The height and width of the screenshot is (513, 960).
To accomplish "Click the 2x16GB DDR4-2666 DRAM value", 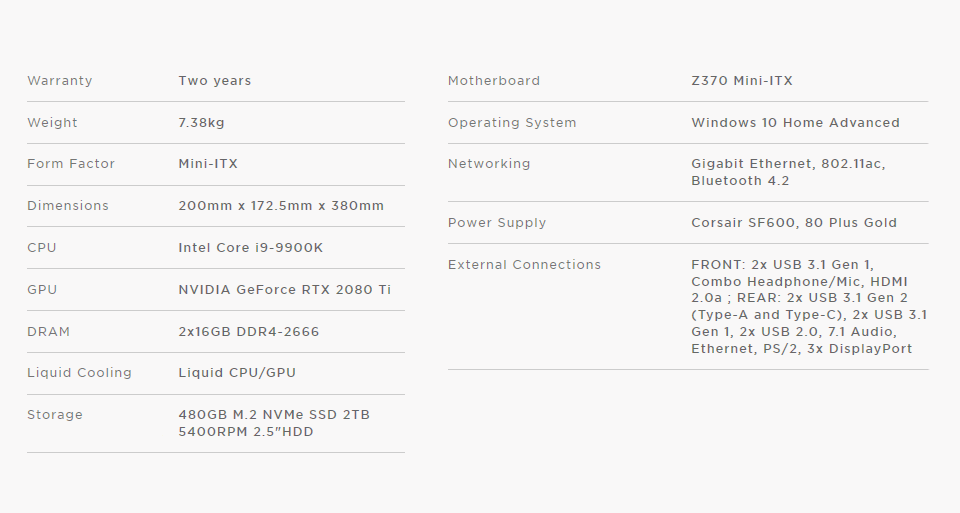I will pos(249,332).
